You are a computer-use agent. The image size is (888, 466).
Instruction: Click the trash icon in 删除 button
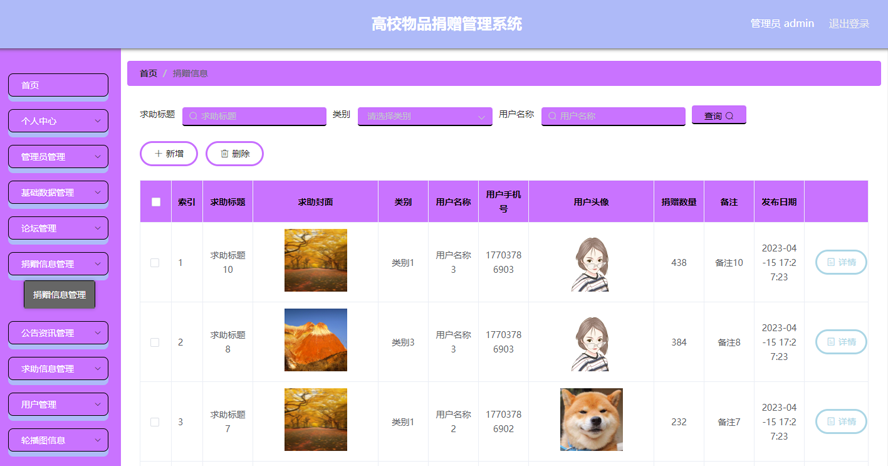point(224,153)
